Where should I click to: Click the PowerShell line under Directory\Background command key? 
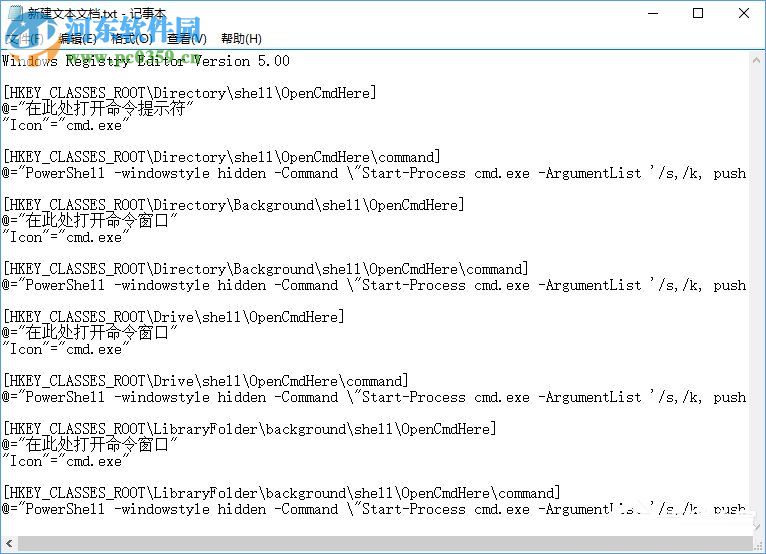(x=374, y=285)
